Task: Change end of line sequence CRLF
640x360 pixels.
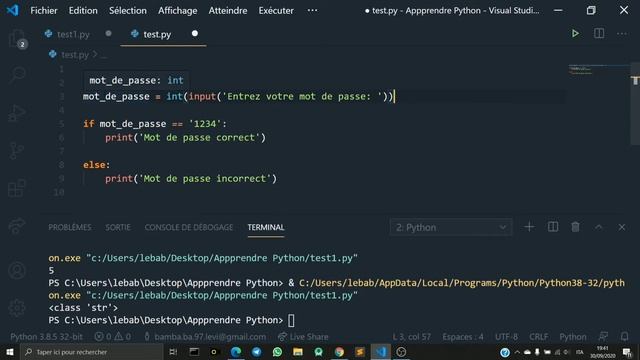Action: coord(539,336)
